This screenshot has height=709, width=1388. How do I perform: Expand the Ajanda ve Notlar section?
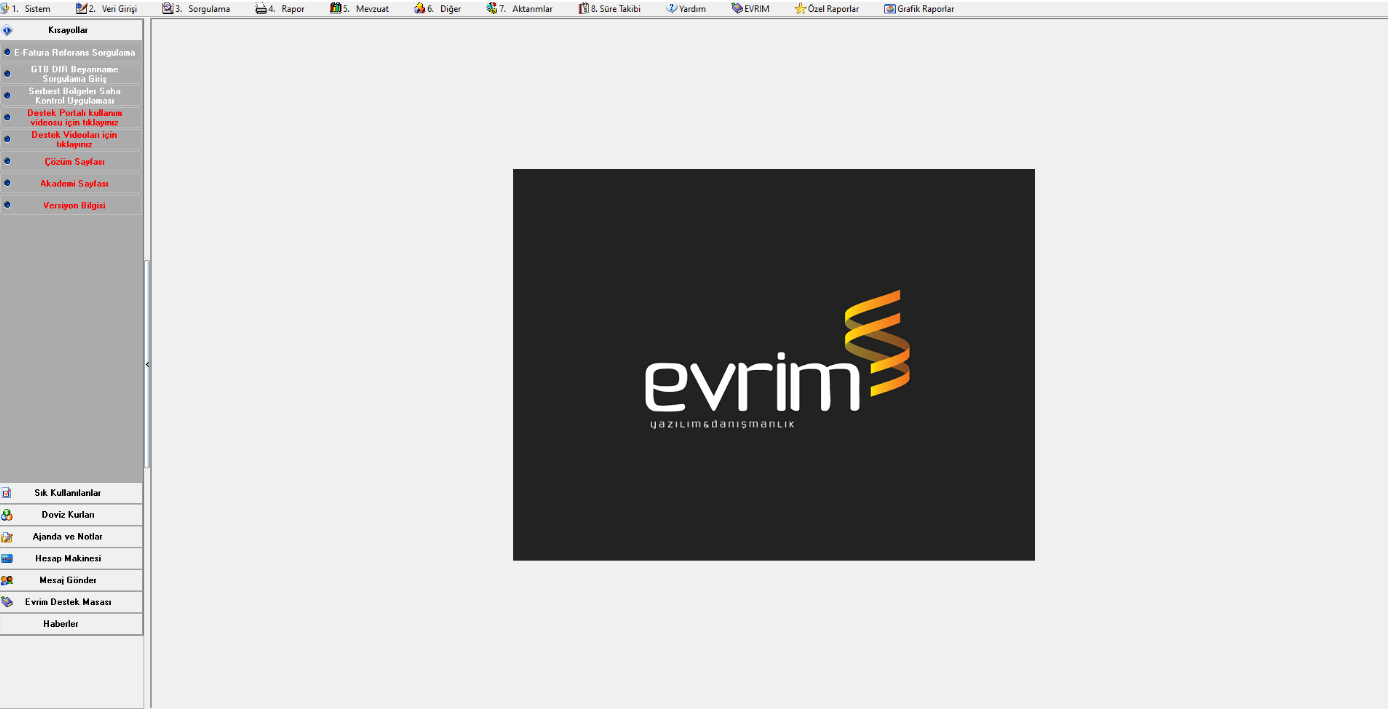(71, 537)
